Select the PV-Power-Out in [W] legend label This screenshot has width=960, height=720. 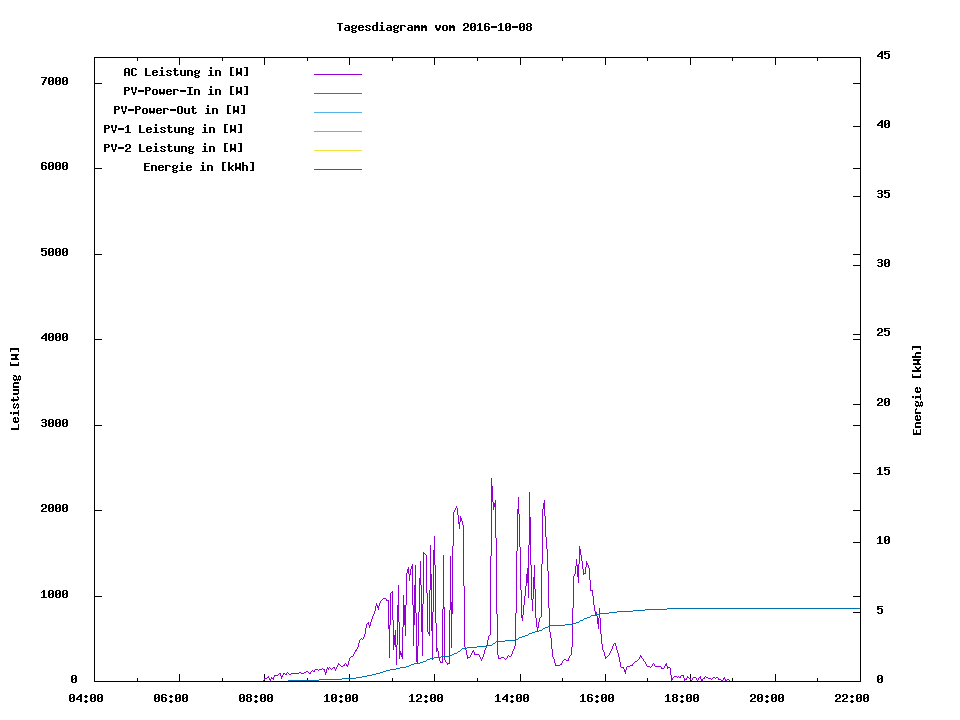click(180, 110)
